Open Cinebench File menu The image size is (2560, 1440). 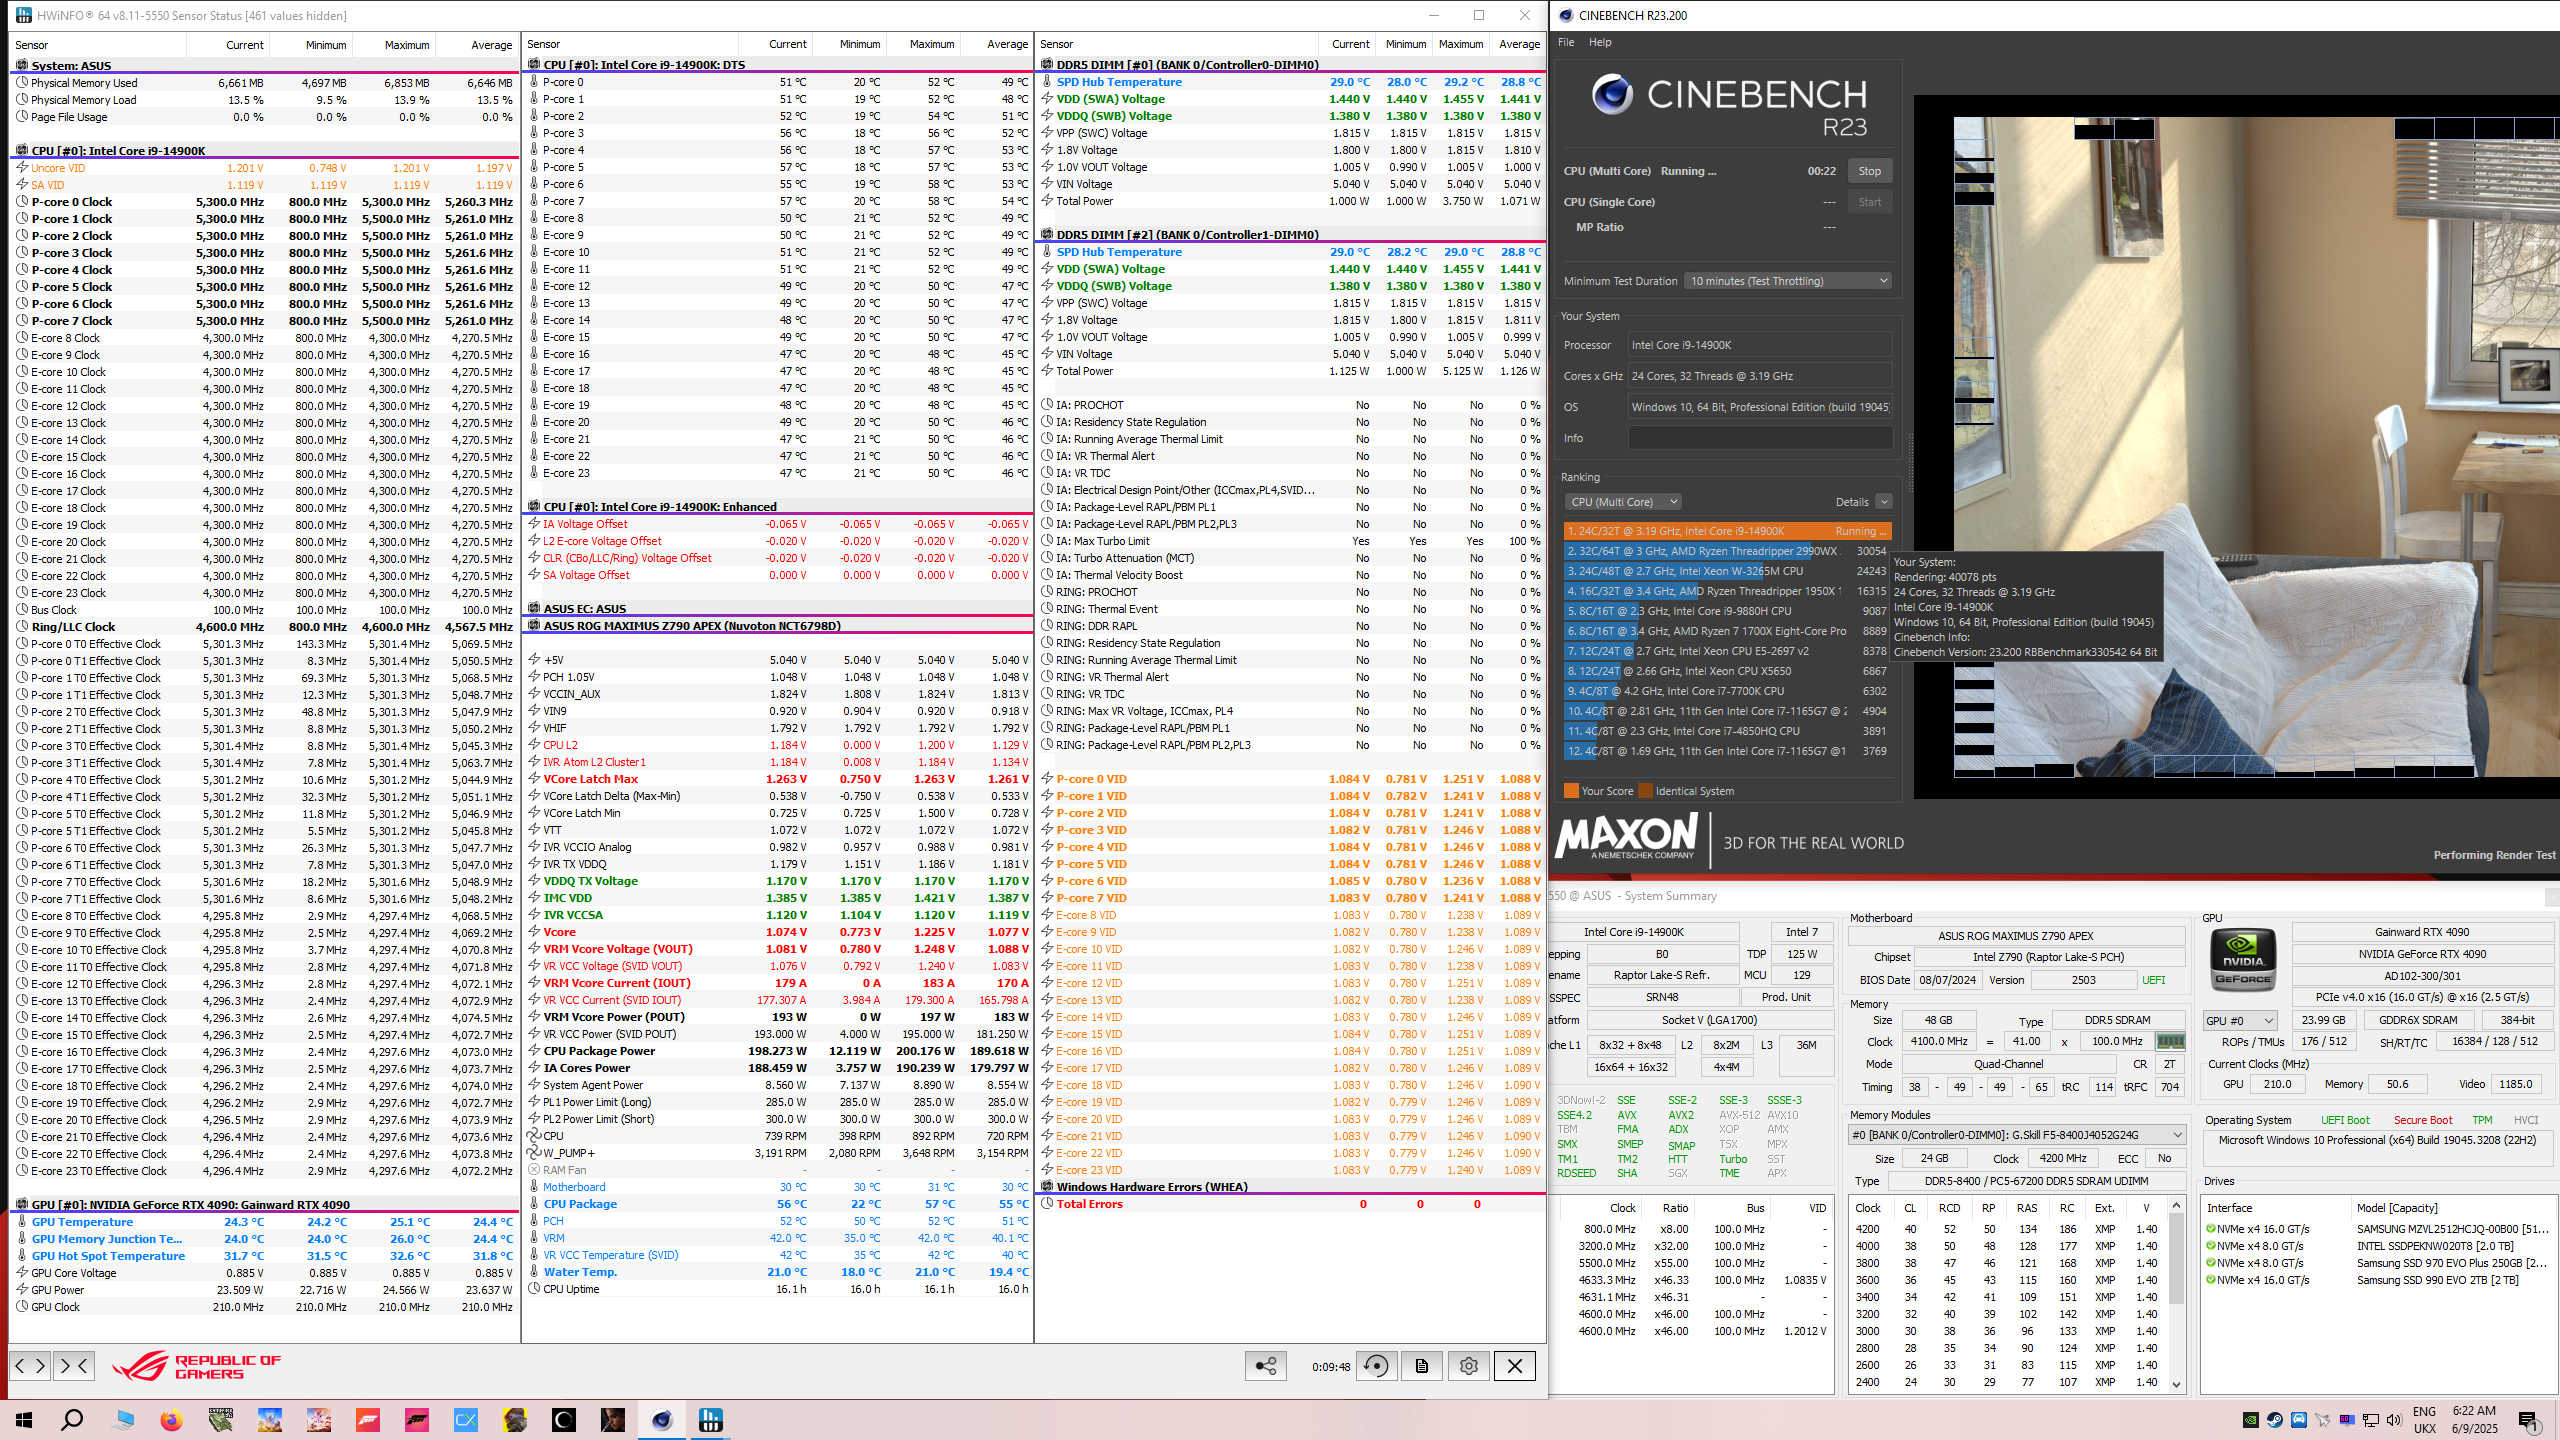pos(1566,42)
